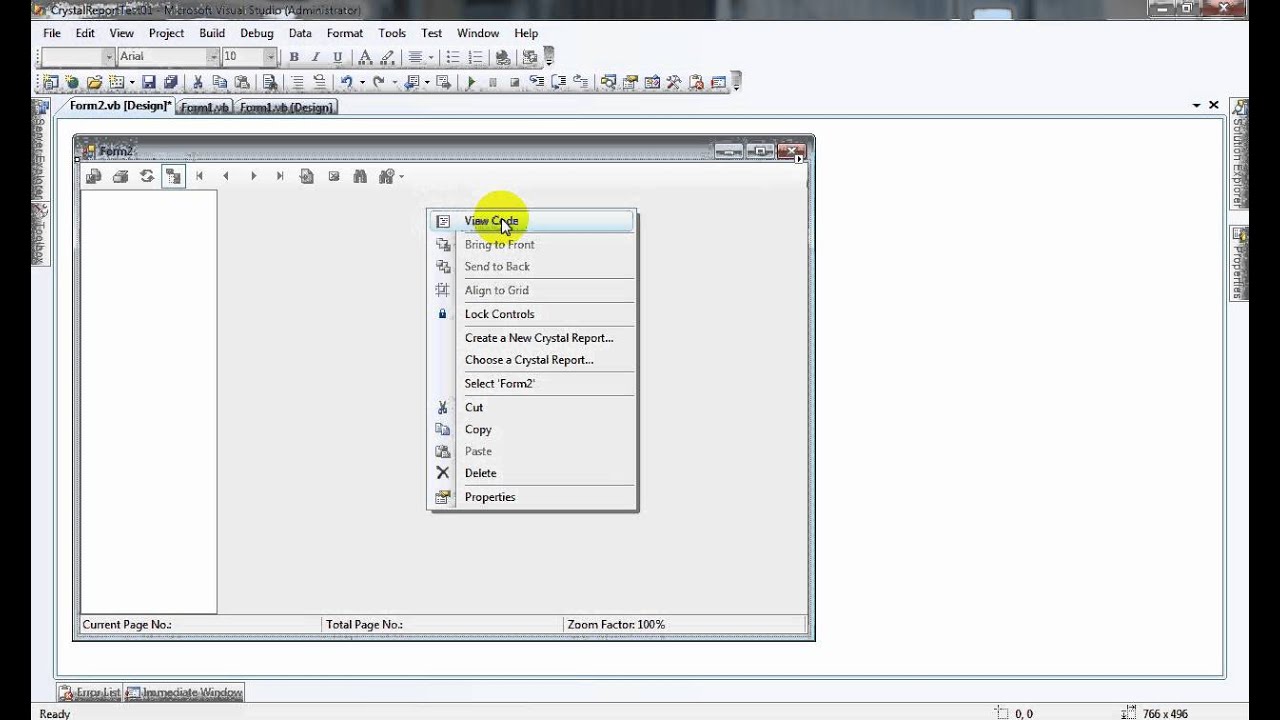This screenshot has height=720, width=1280.
Task: Toggle the Group Tree button in viewer
Action: [x=173, y=176]
